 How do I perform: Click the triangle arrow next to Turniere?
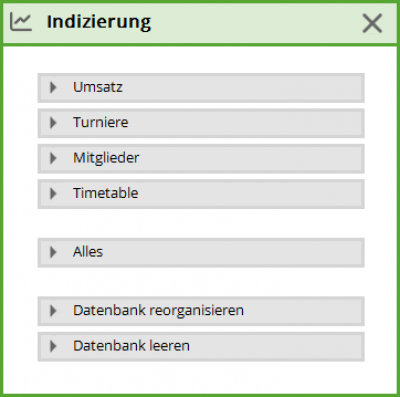[x=53, y=123]
